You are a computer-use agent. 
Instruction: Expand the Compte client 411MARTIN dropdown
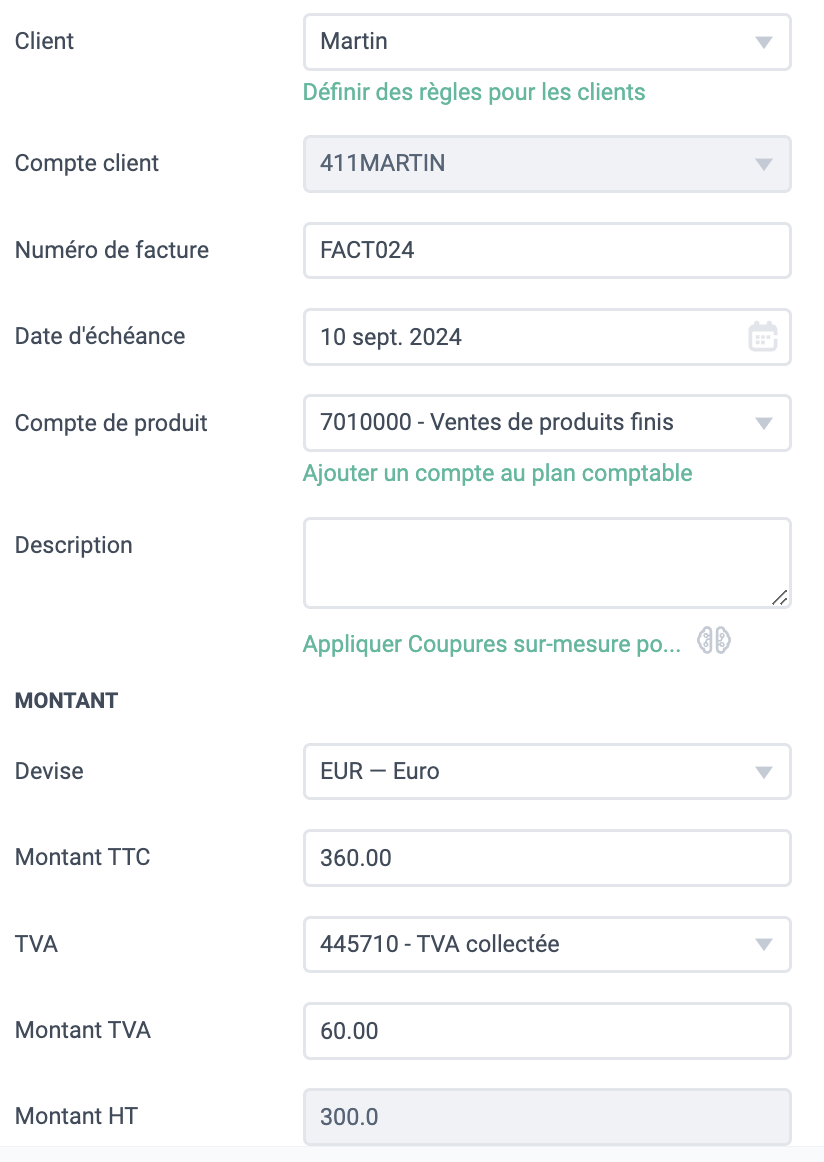(547, 164)
